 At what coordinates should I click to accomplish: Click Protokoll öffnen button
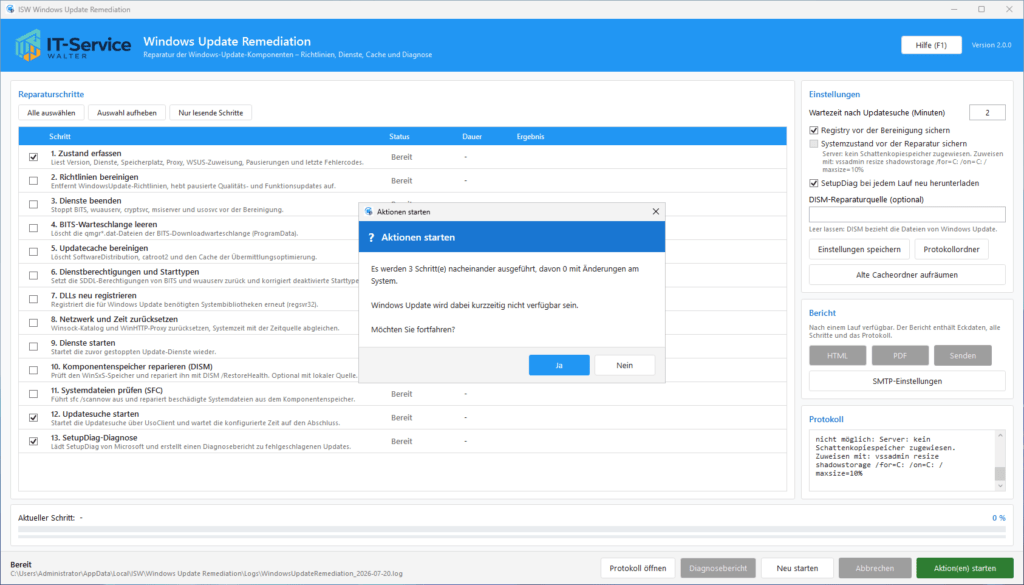pyautogui.click(x=637, y=568)
